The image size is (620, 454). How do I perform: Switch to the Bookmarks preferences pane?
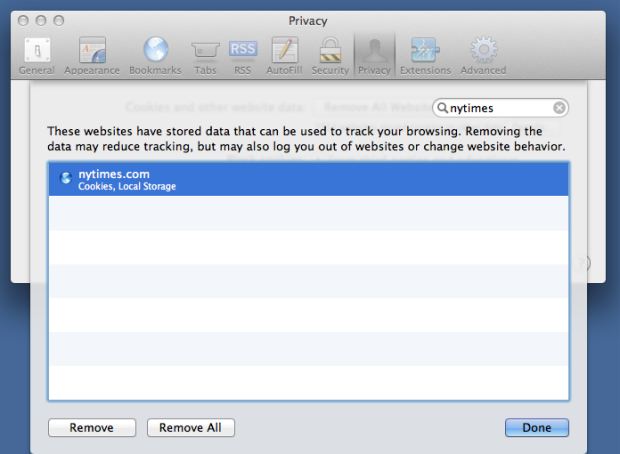(x=155, y=55)
